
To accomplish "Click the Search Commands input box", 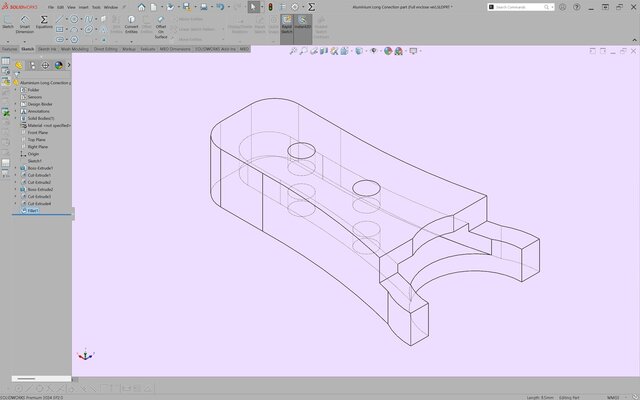I will coord(563,7).
